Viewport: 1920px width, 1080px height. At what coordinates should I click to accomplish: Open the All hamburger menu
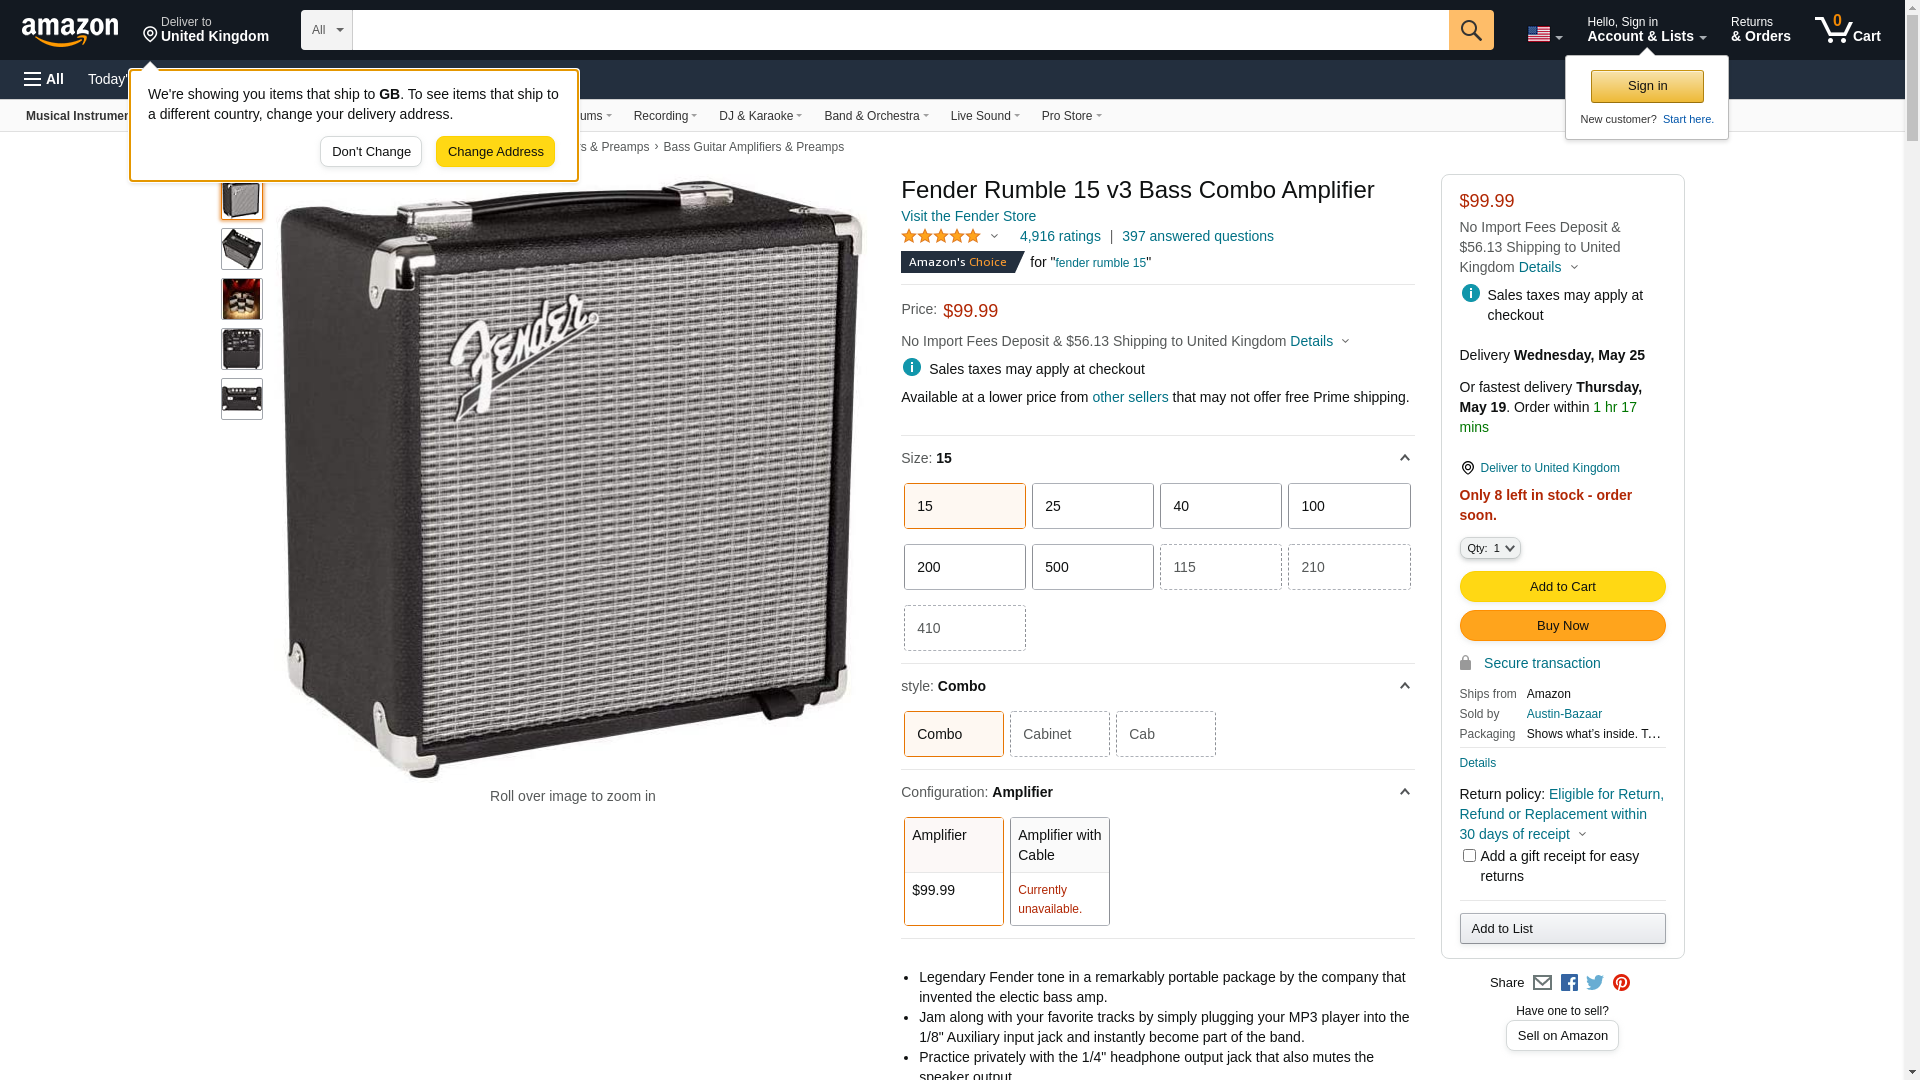(x=44, y=79)
